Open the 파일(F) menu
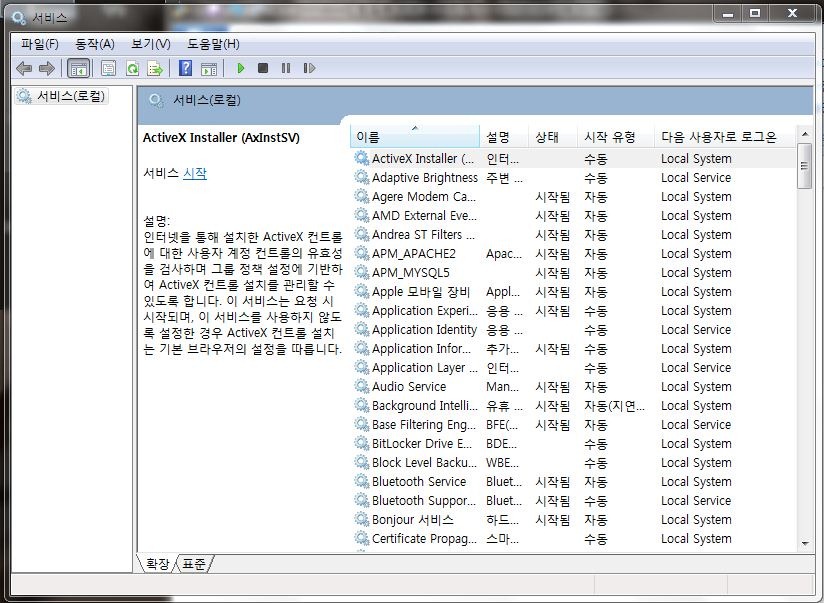 [x=40, y=44]
